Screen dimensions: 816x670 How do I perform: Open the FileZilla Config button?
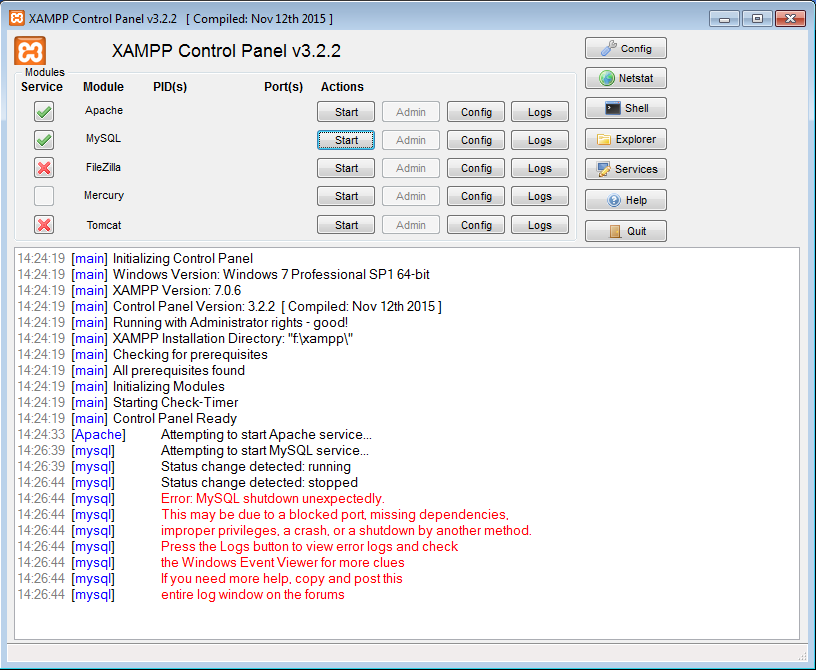[x=476, y=168]
